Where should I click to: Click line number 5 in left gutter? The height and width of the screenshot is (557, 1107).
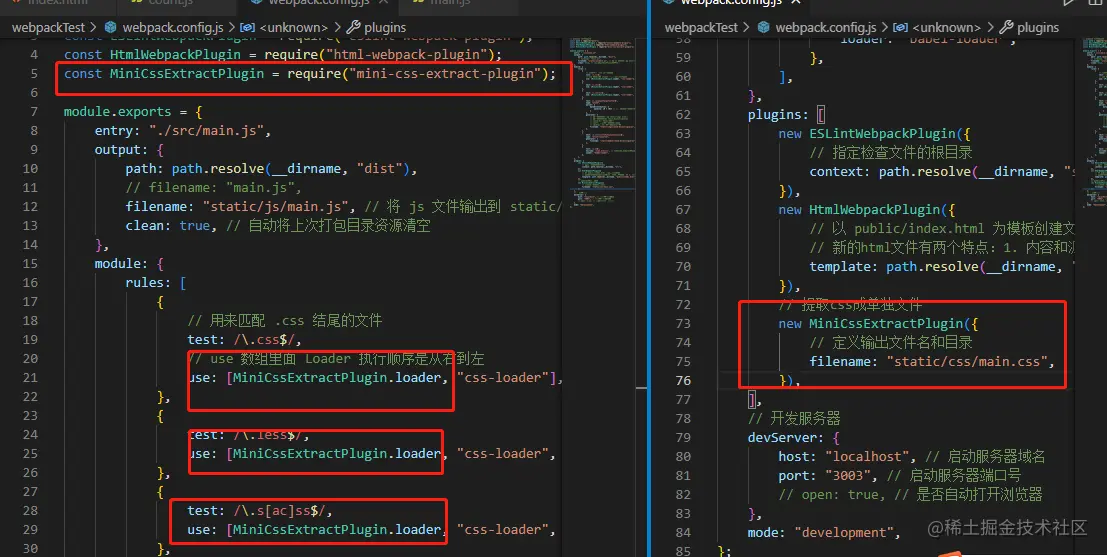point(34,73)
